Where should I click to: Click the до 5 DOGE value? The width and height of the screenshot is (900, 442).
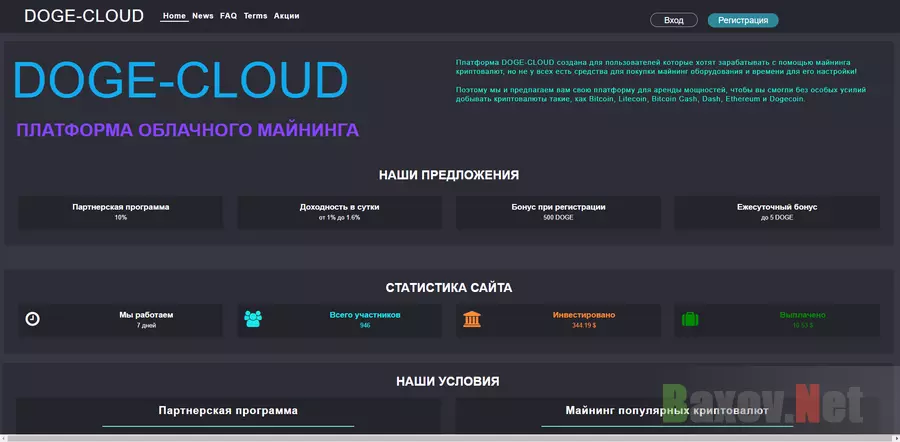tap(777, 218)
